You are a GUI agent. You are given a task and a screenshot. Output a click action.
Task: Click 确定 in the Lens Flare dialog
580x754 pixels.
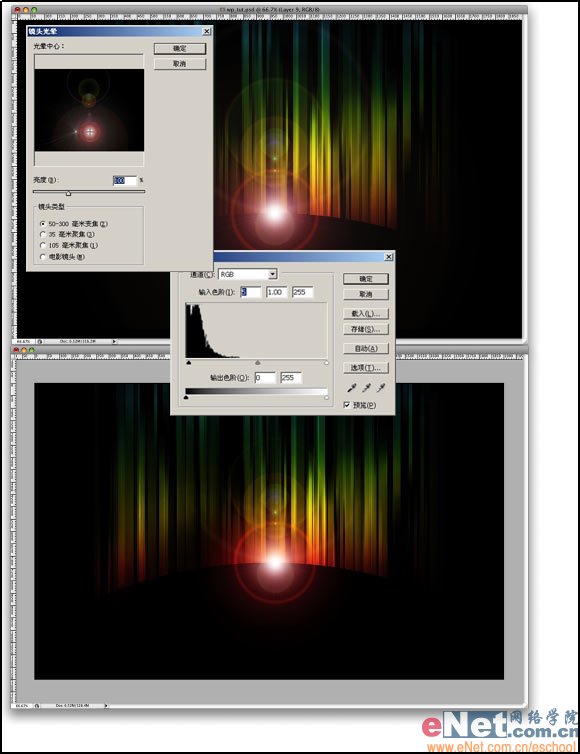(x=180, y=49)
